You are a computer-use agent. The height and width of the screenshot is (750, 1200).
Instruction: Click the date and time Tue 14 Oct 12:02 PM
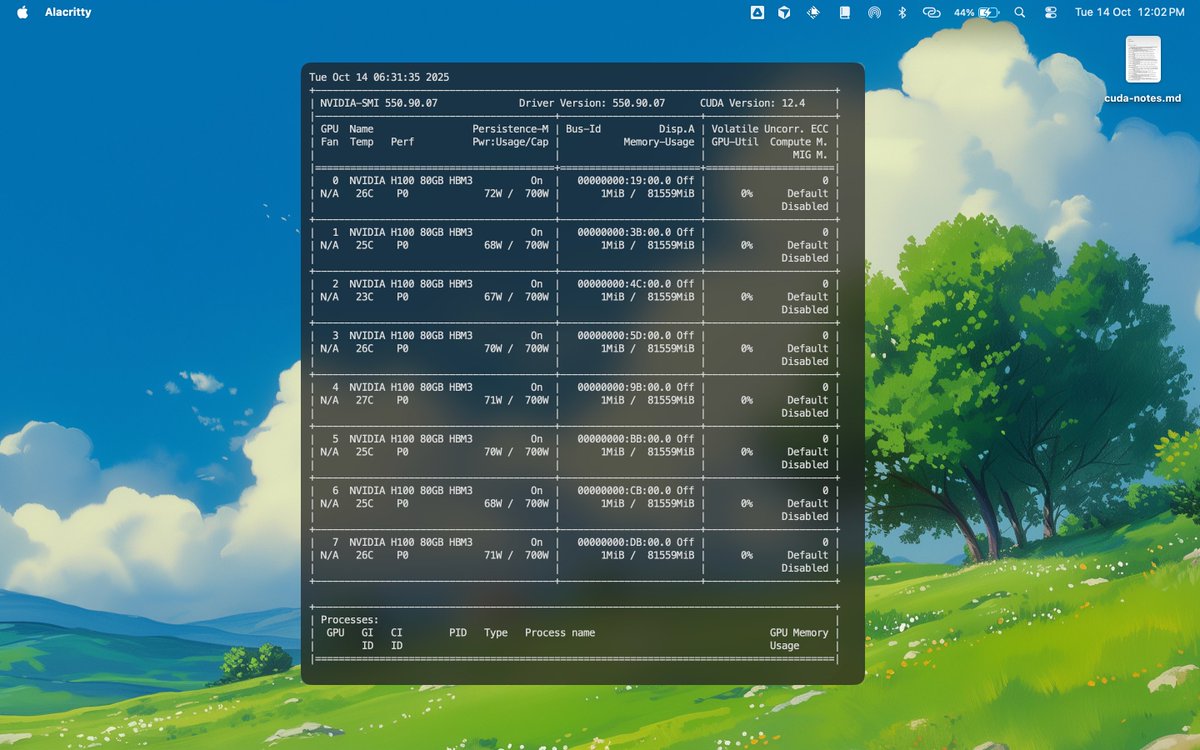click(x=1129, y=12)
